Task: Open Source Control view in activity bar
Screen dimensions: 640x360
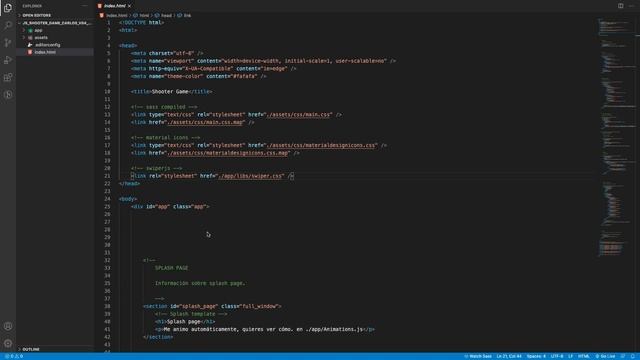Action: pos(8,43)
